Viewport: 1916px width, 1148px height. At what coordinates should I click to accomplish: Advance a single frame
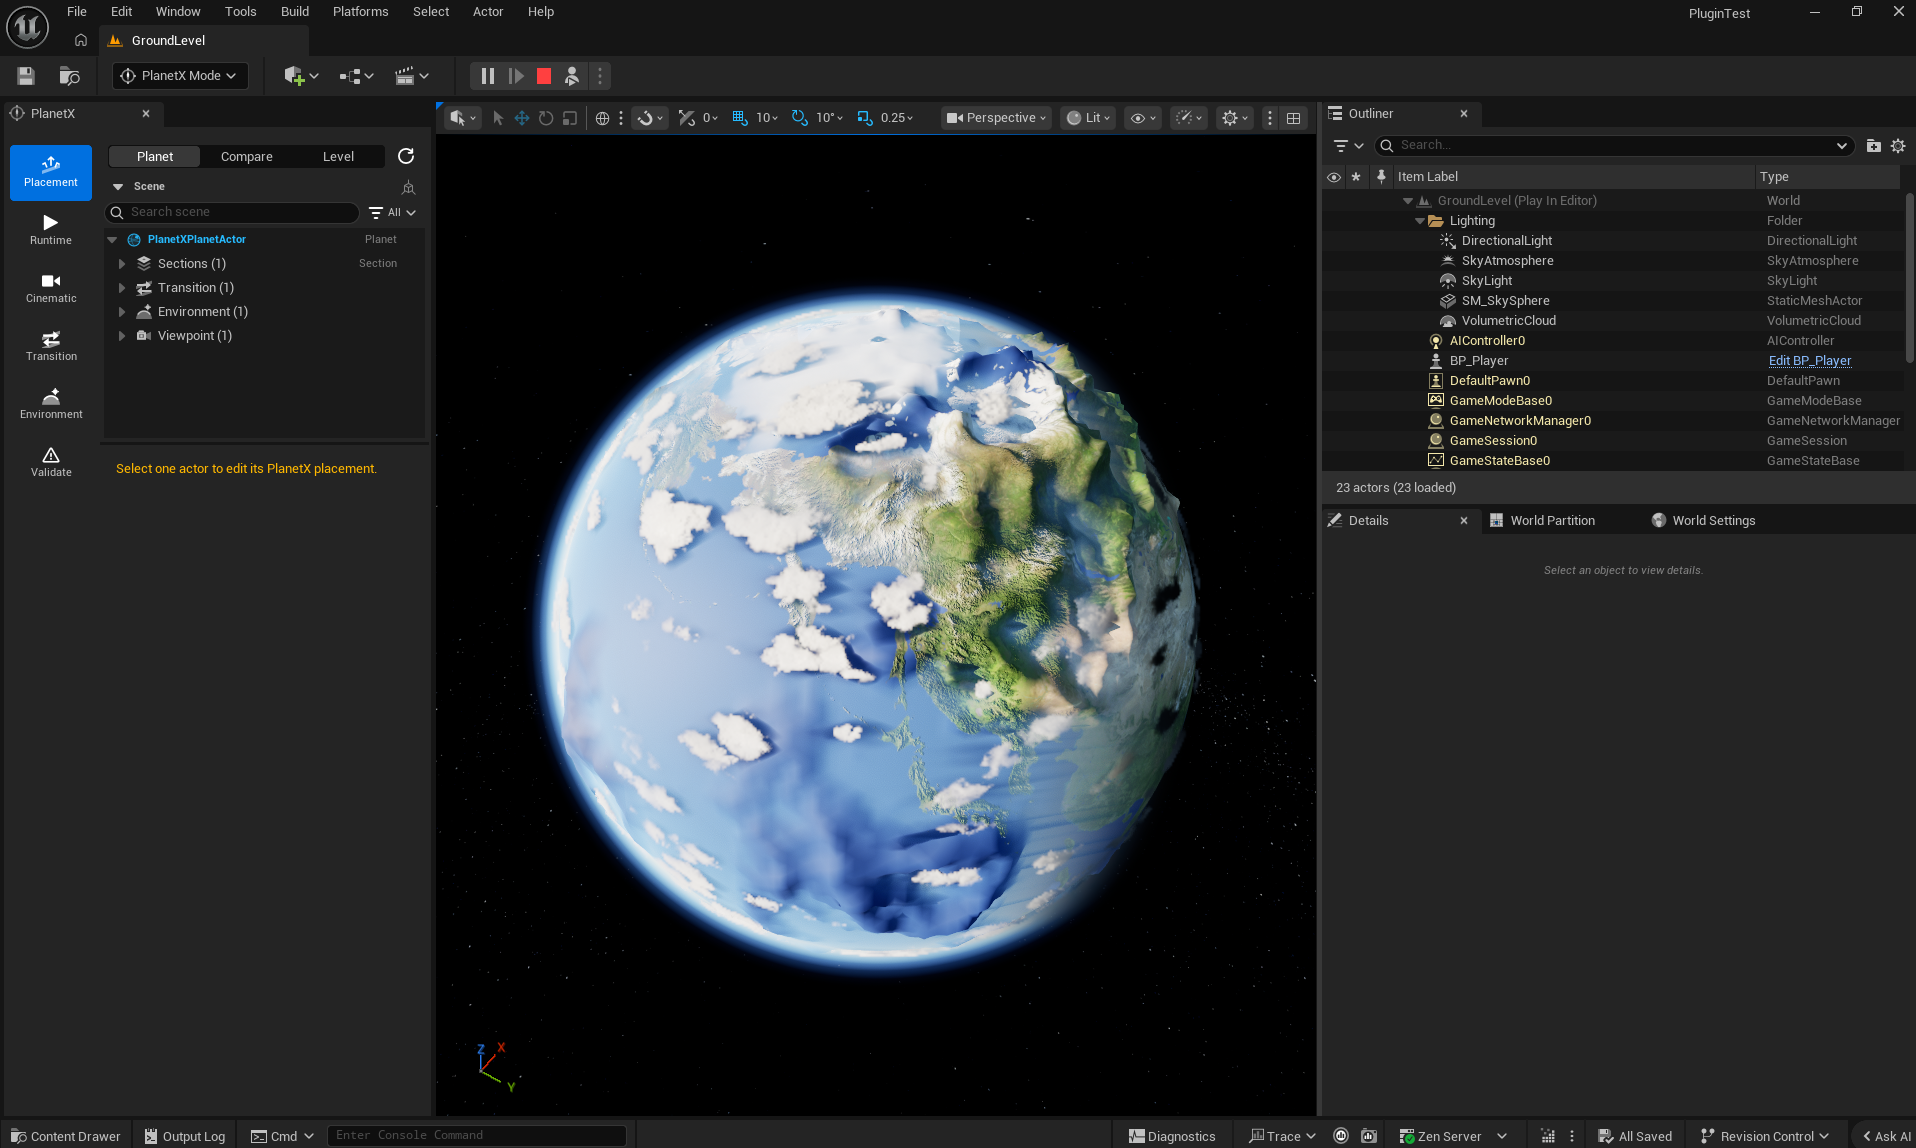click(x=516, y=76)
